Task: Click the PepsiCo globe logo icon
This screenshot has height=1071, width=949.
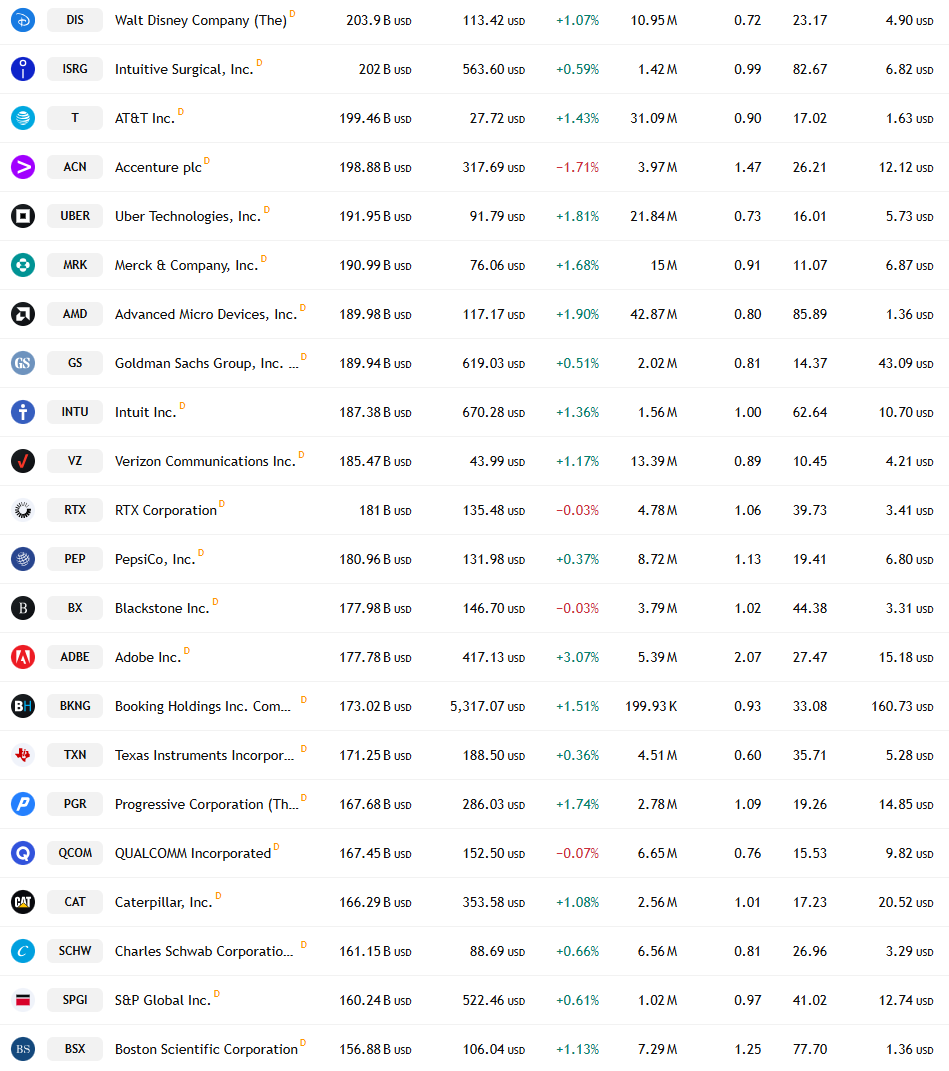Action: [x=23, y=559]
